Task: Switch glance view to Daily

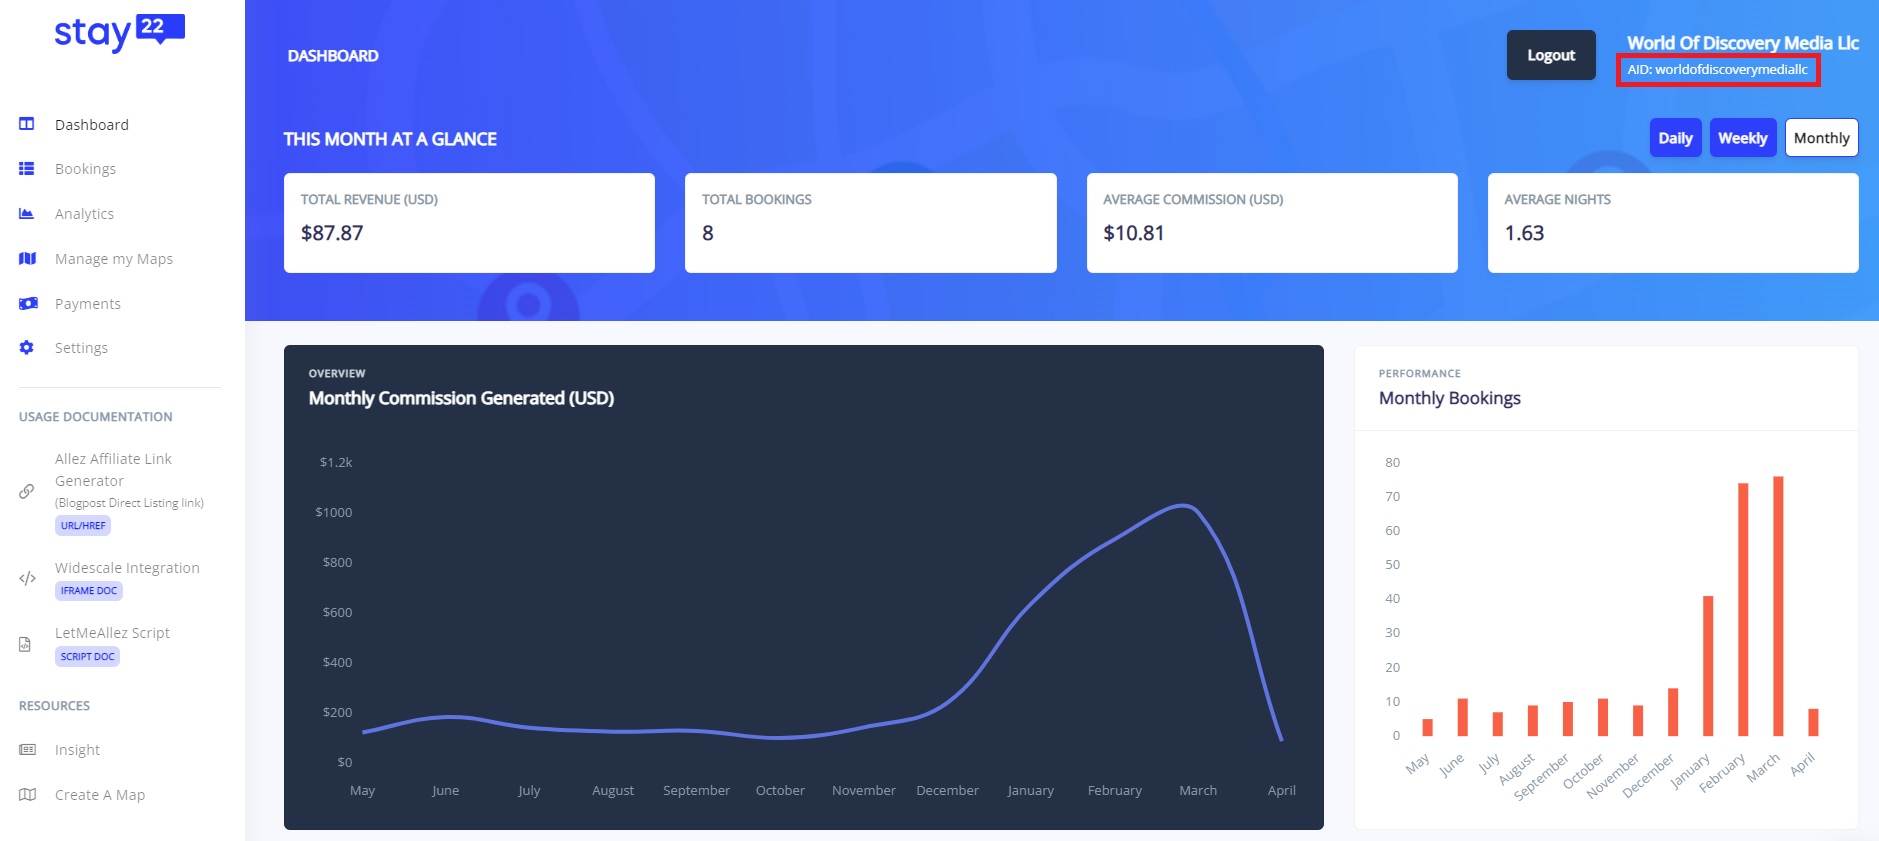Action: pyautogui.click(x=1675, y=138)
